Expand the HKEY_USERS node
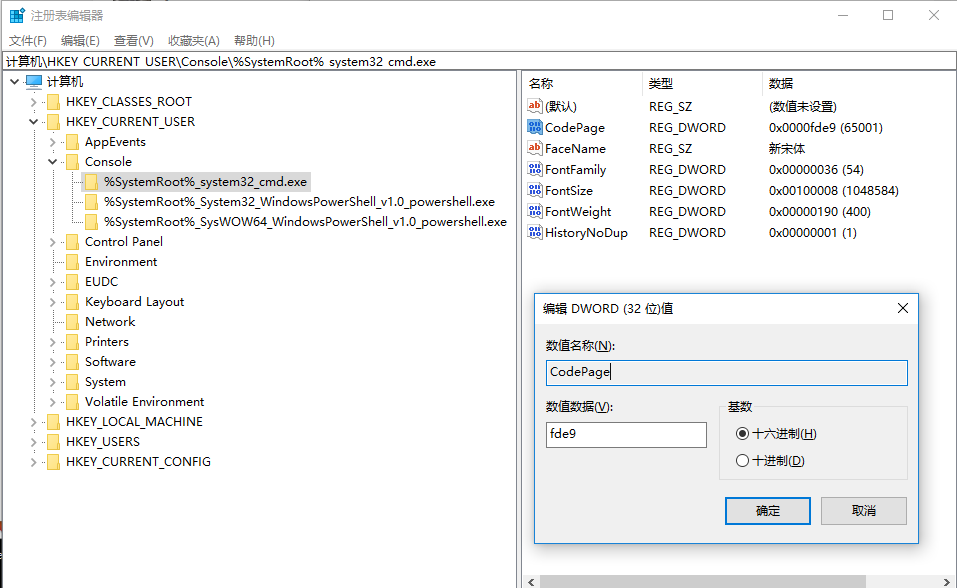This screenshot has width=957, height=588. pyautogui.click(x=34, y=442)
